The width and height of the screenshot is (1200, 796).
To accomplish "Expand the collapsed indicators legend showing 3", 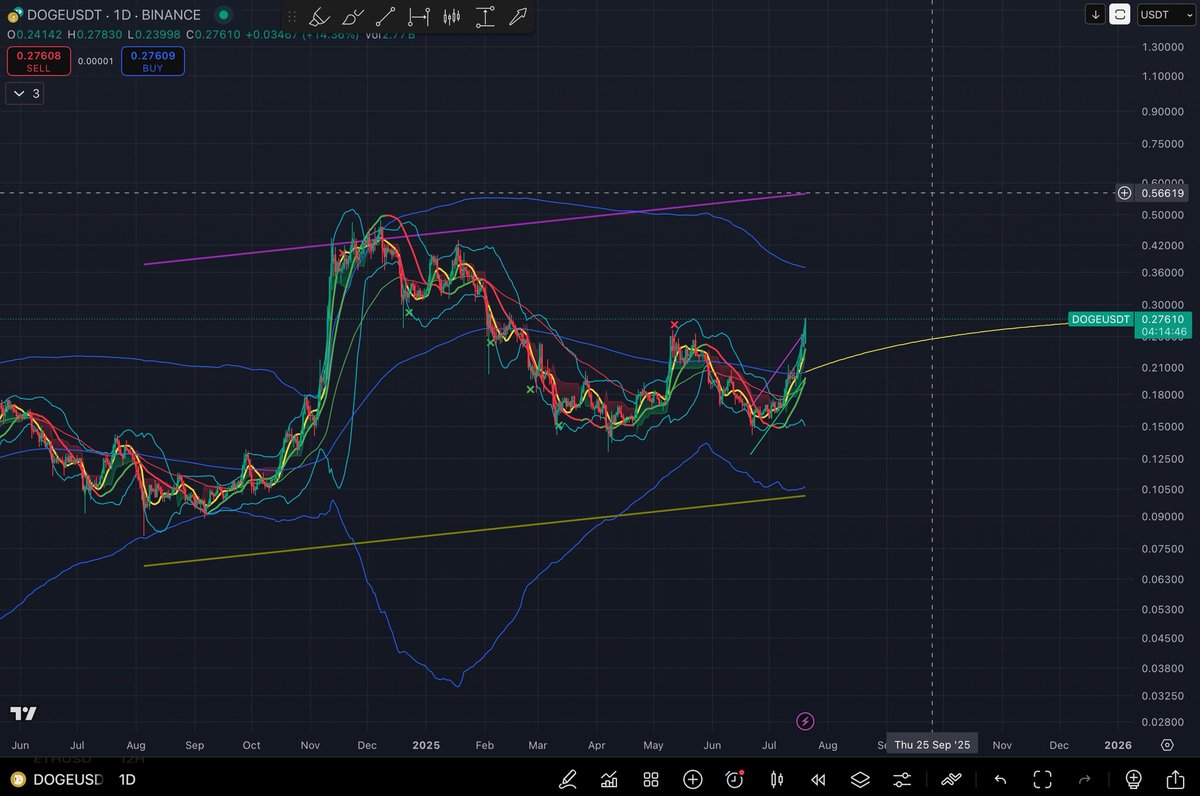I will coord(24,94).
